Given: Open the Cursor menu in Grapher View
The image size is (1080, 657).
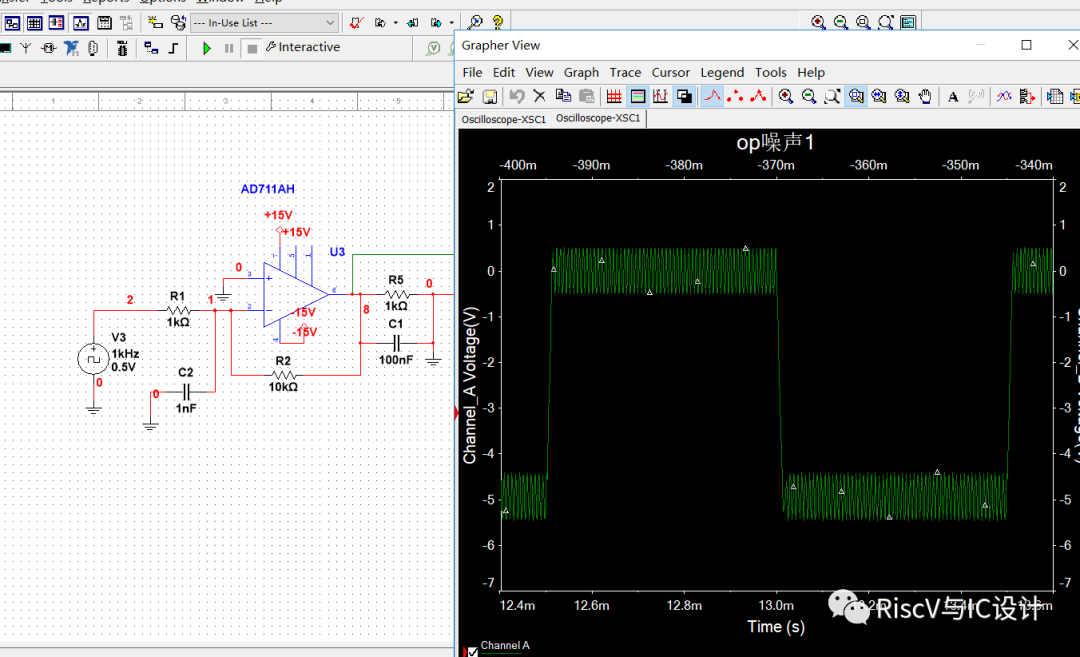Looking at the screenshot, I should point(670,72).
